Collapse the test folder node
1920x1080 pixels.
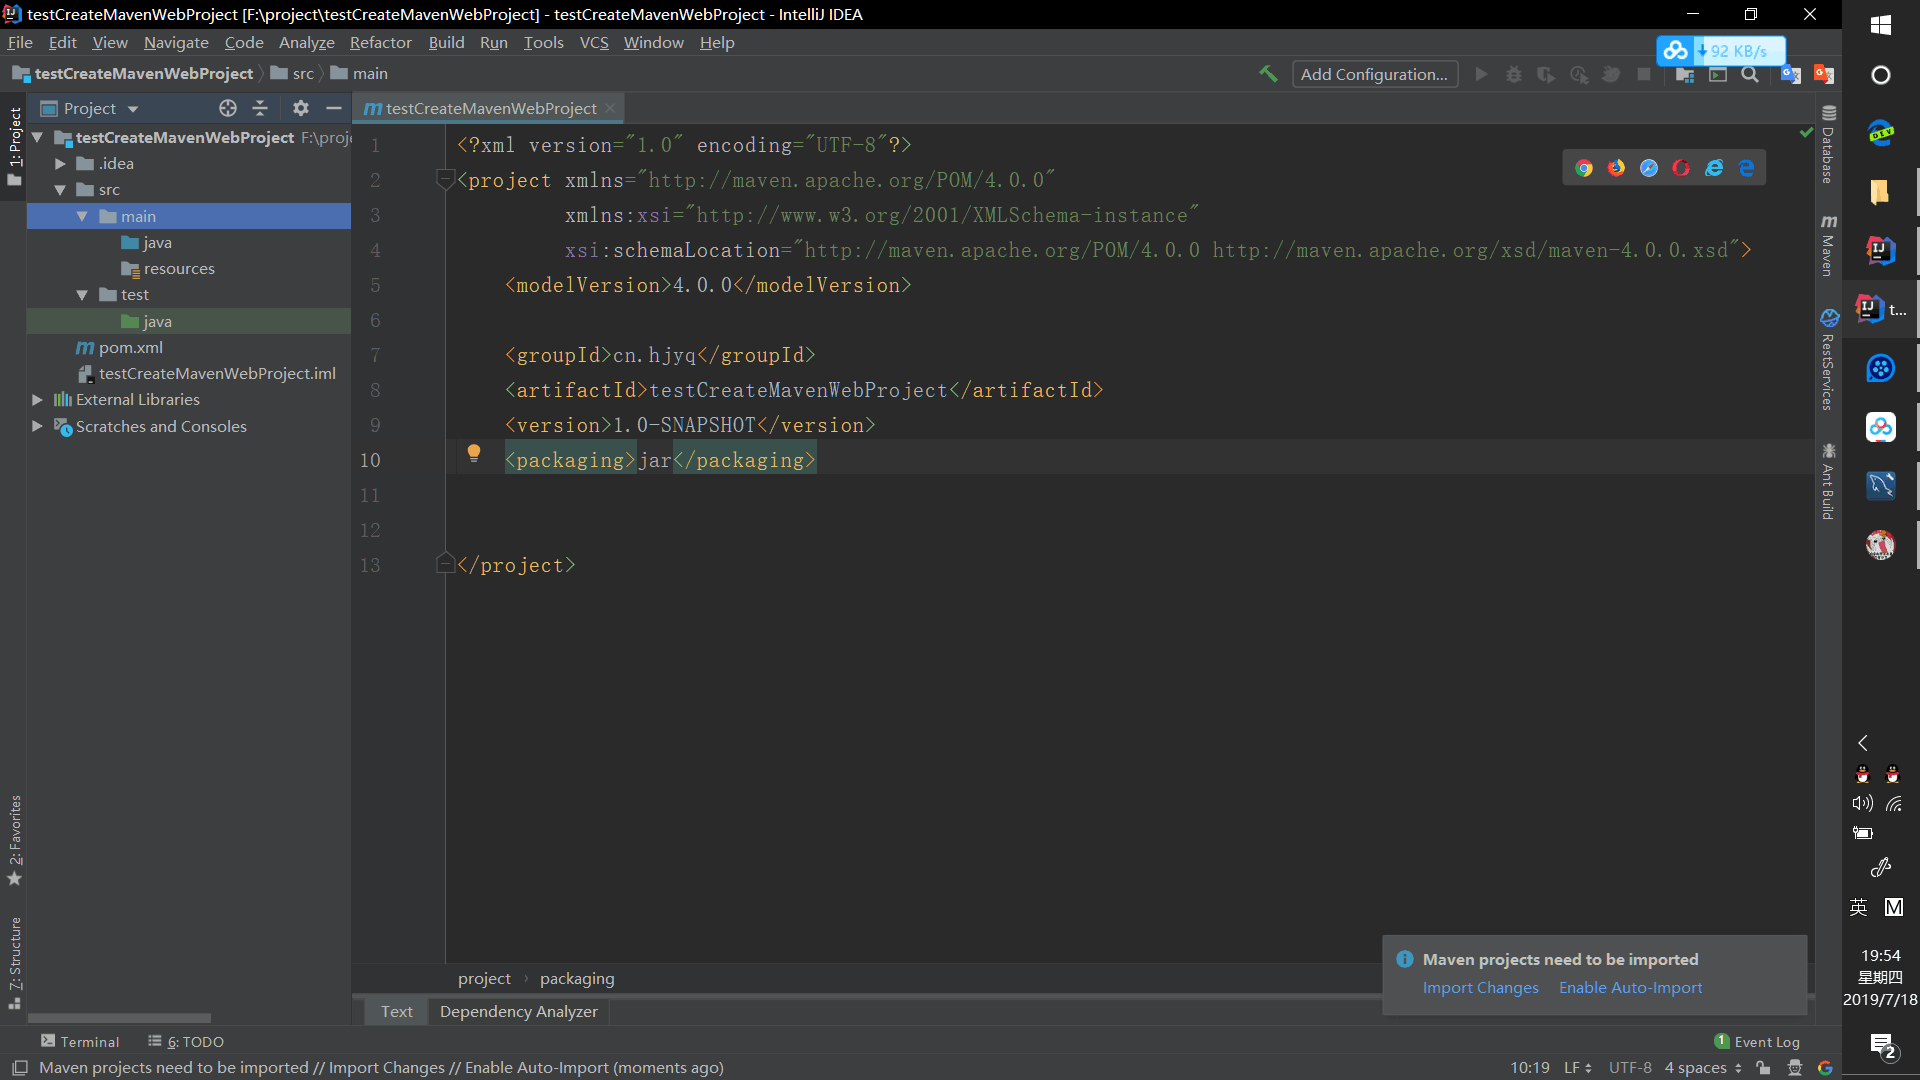coord(82,295)
